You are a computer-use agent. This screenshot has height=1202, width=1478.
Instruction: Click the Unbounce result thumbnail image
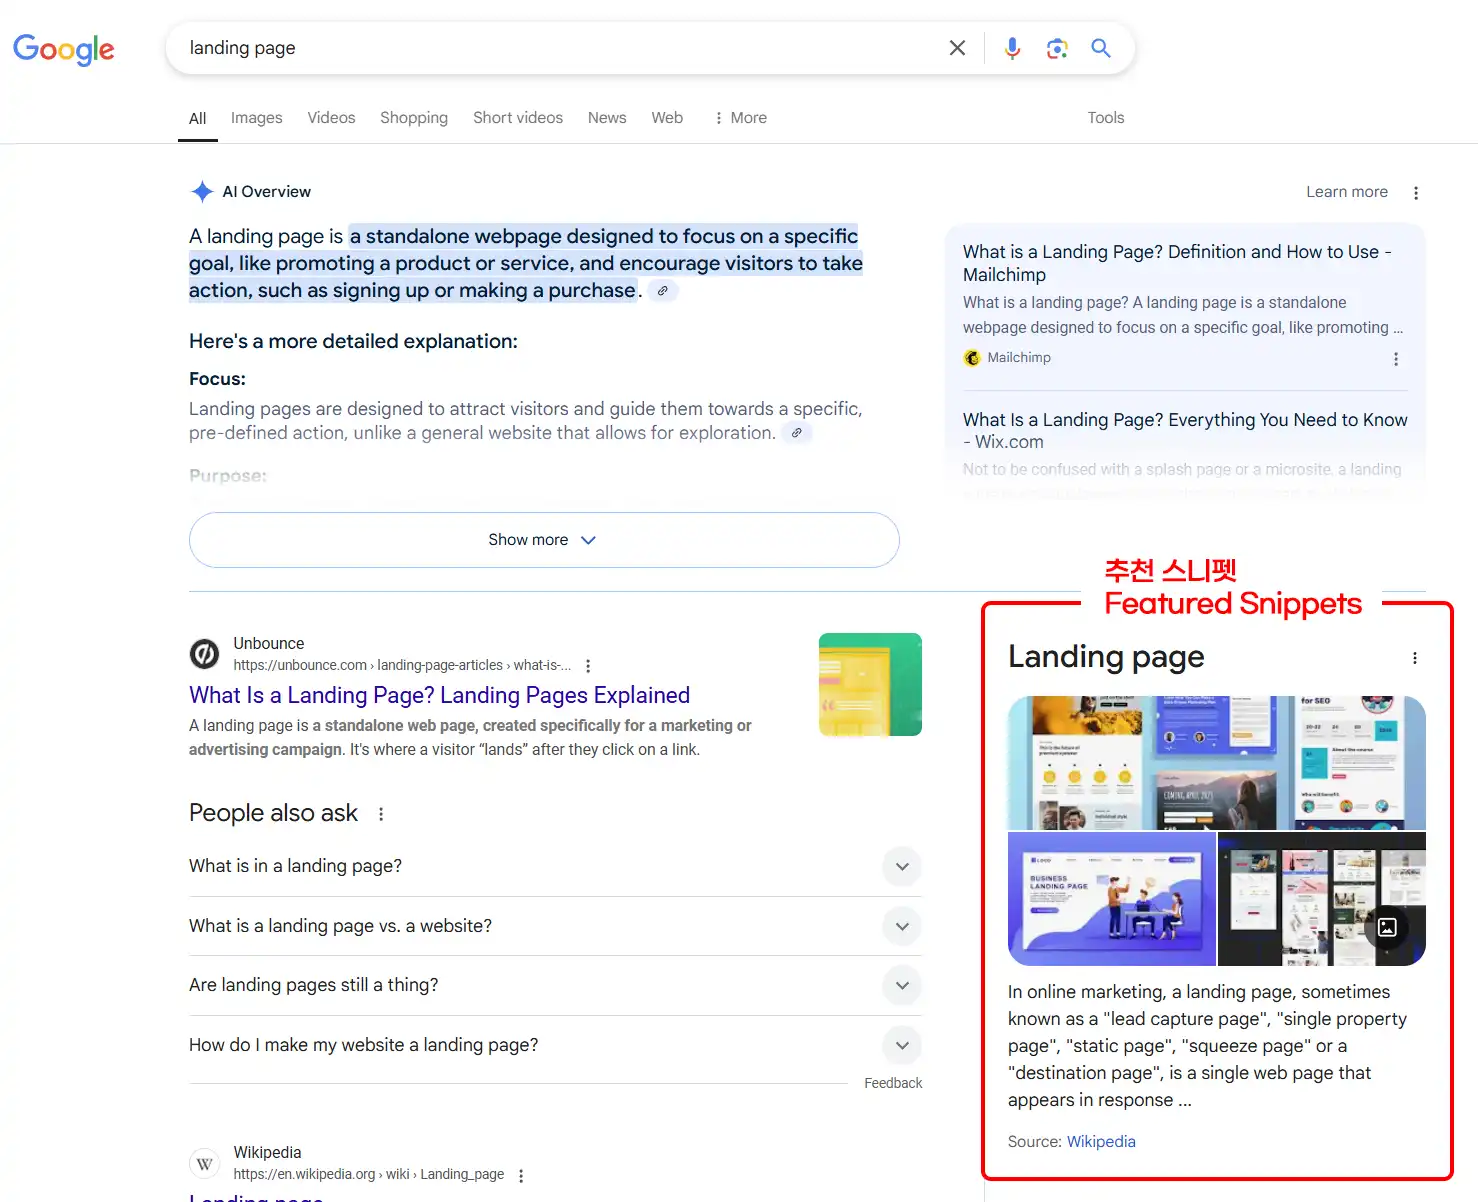[869, 684]
